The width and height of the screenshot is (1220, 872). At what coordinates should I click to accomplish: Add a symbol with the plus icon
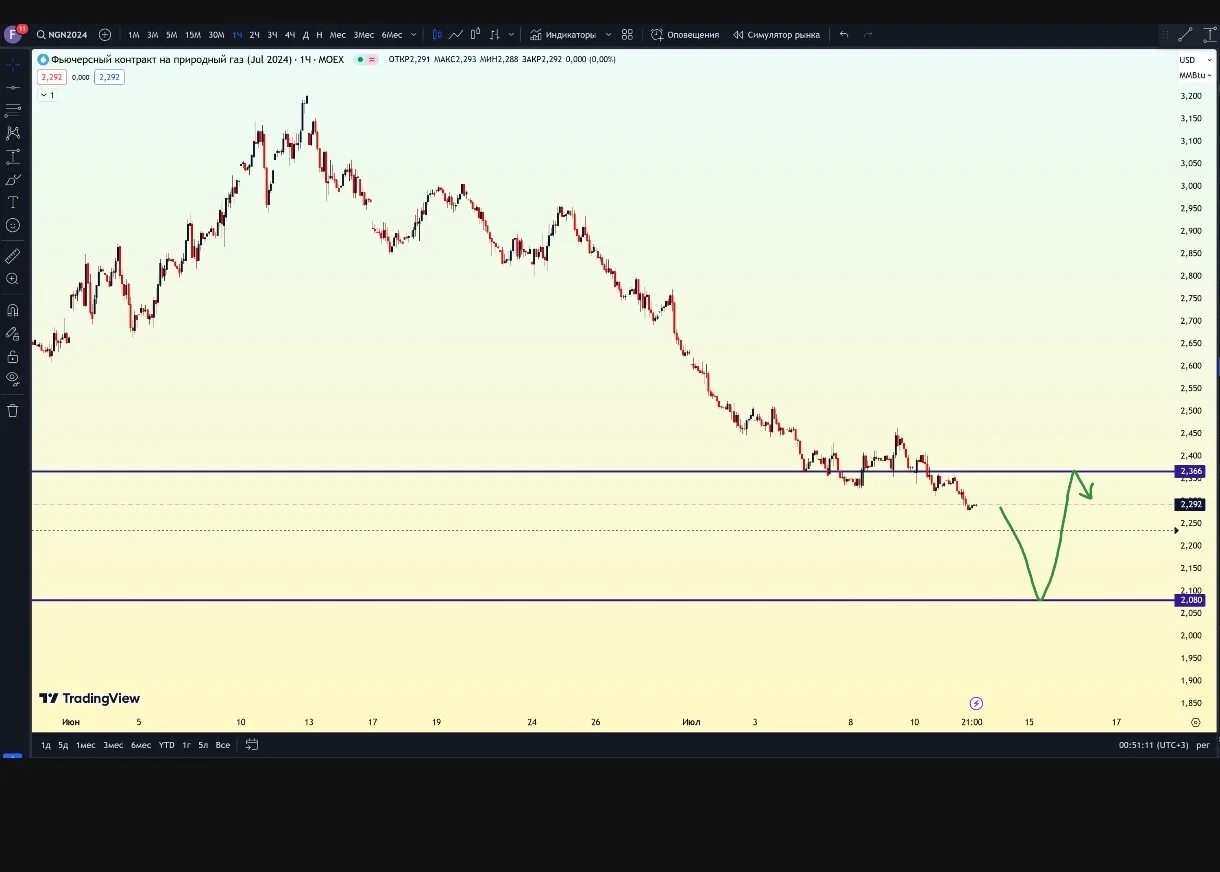pyautogui.click(x=105, y=35)
